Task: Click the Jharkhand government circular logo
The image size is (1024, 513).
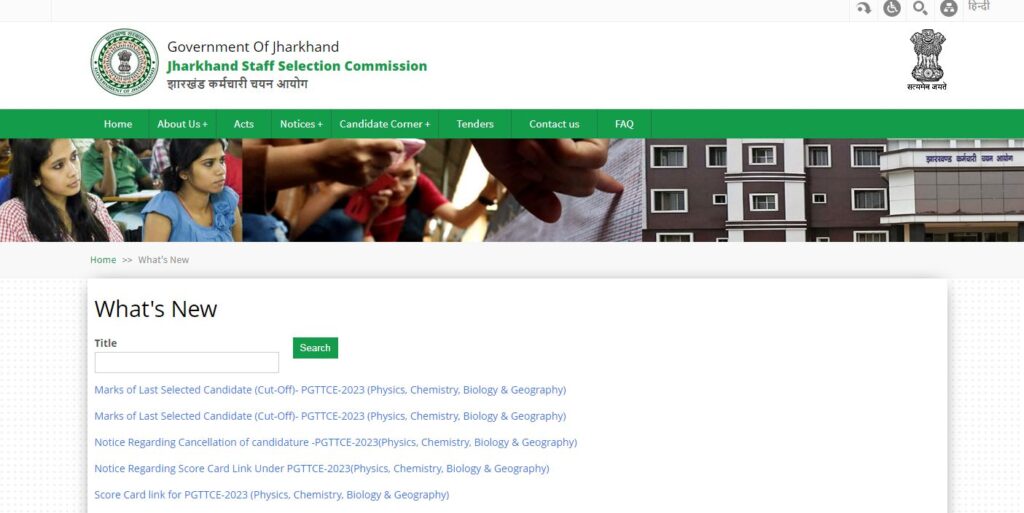Action: click(124, 62)
